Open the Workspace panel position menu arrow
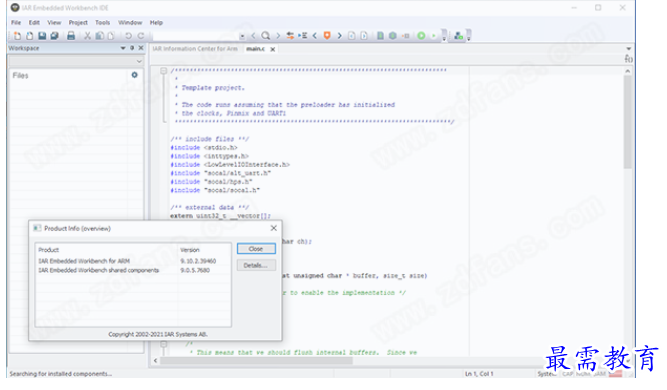Image resolution: width=667 pixels, height=390 pixels. (123, 48)
